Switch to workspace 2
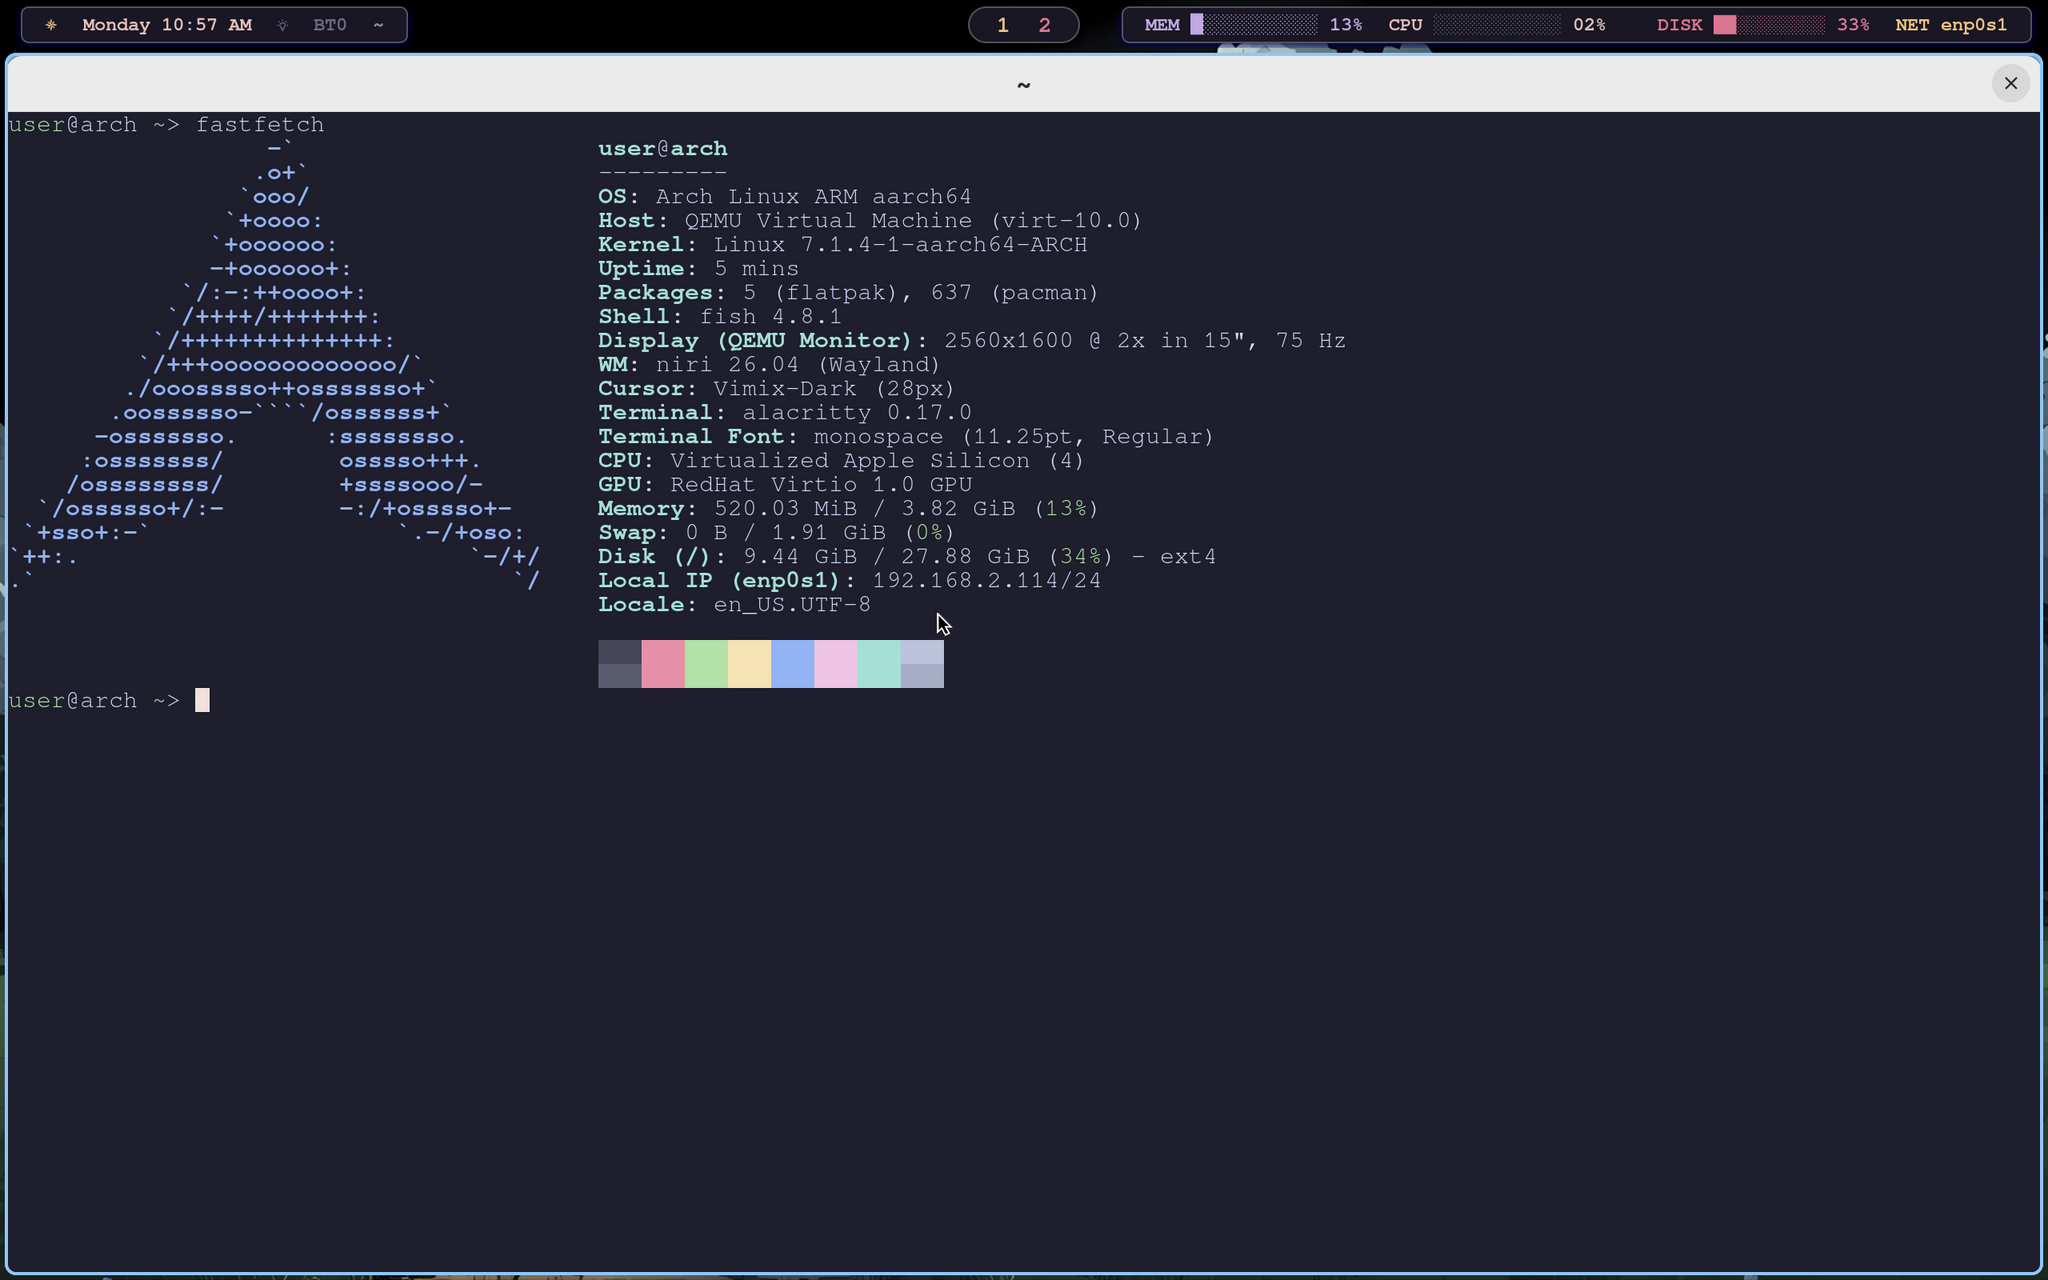The height and width of the screenshot is (1280, 2048). tap(1045, 25)
